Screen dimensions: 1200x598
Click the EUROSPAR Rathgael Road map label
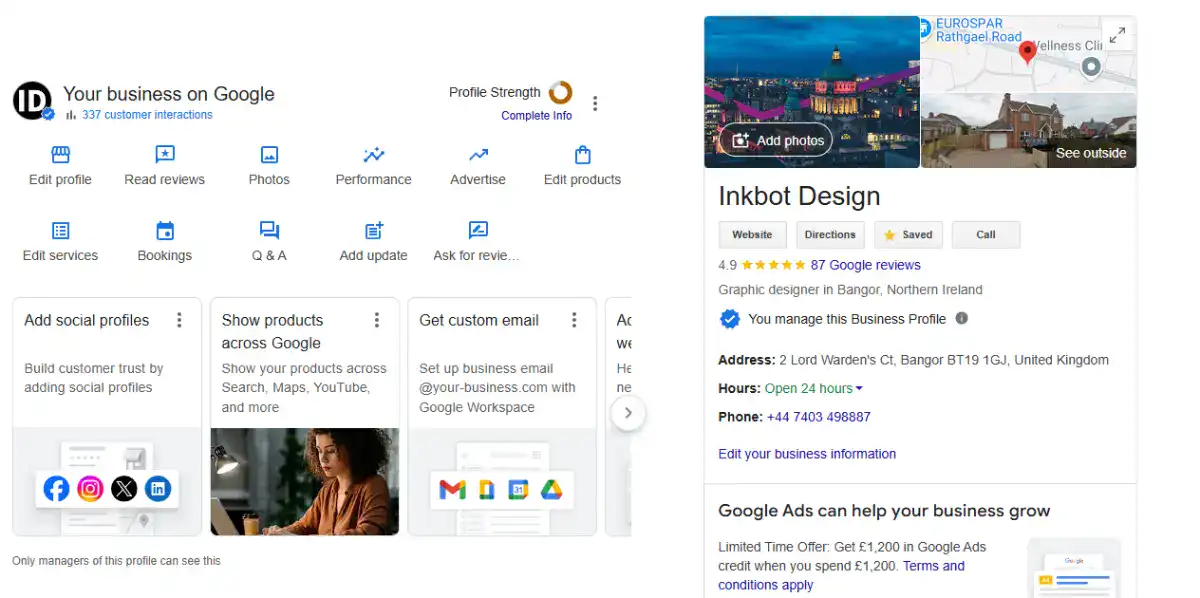click(978, 30)
